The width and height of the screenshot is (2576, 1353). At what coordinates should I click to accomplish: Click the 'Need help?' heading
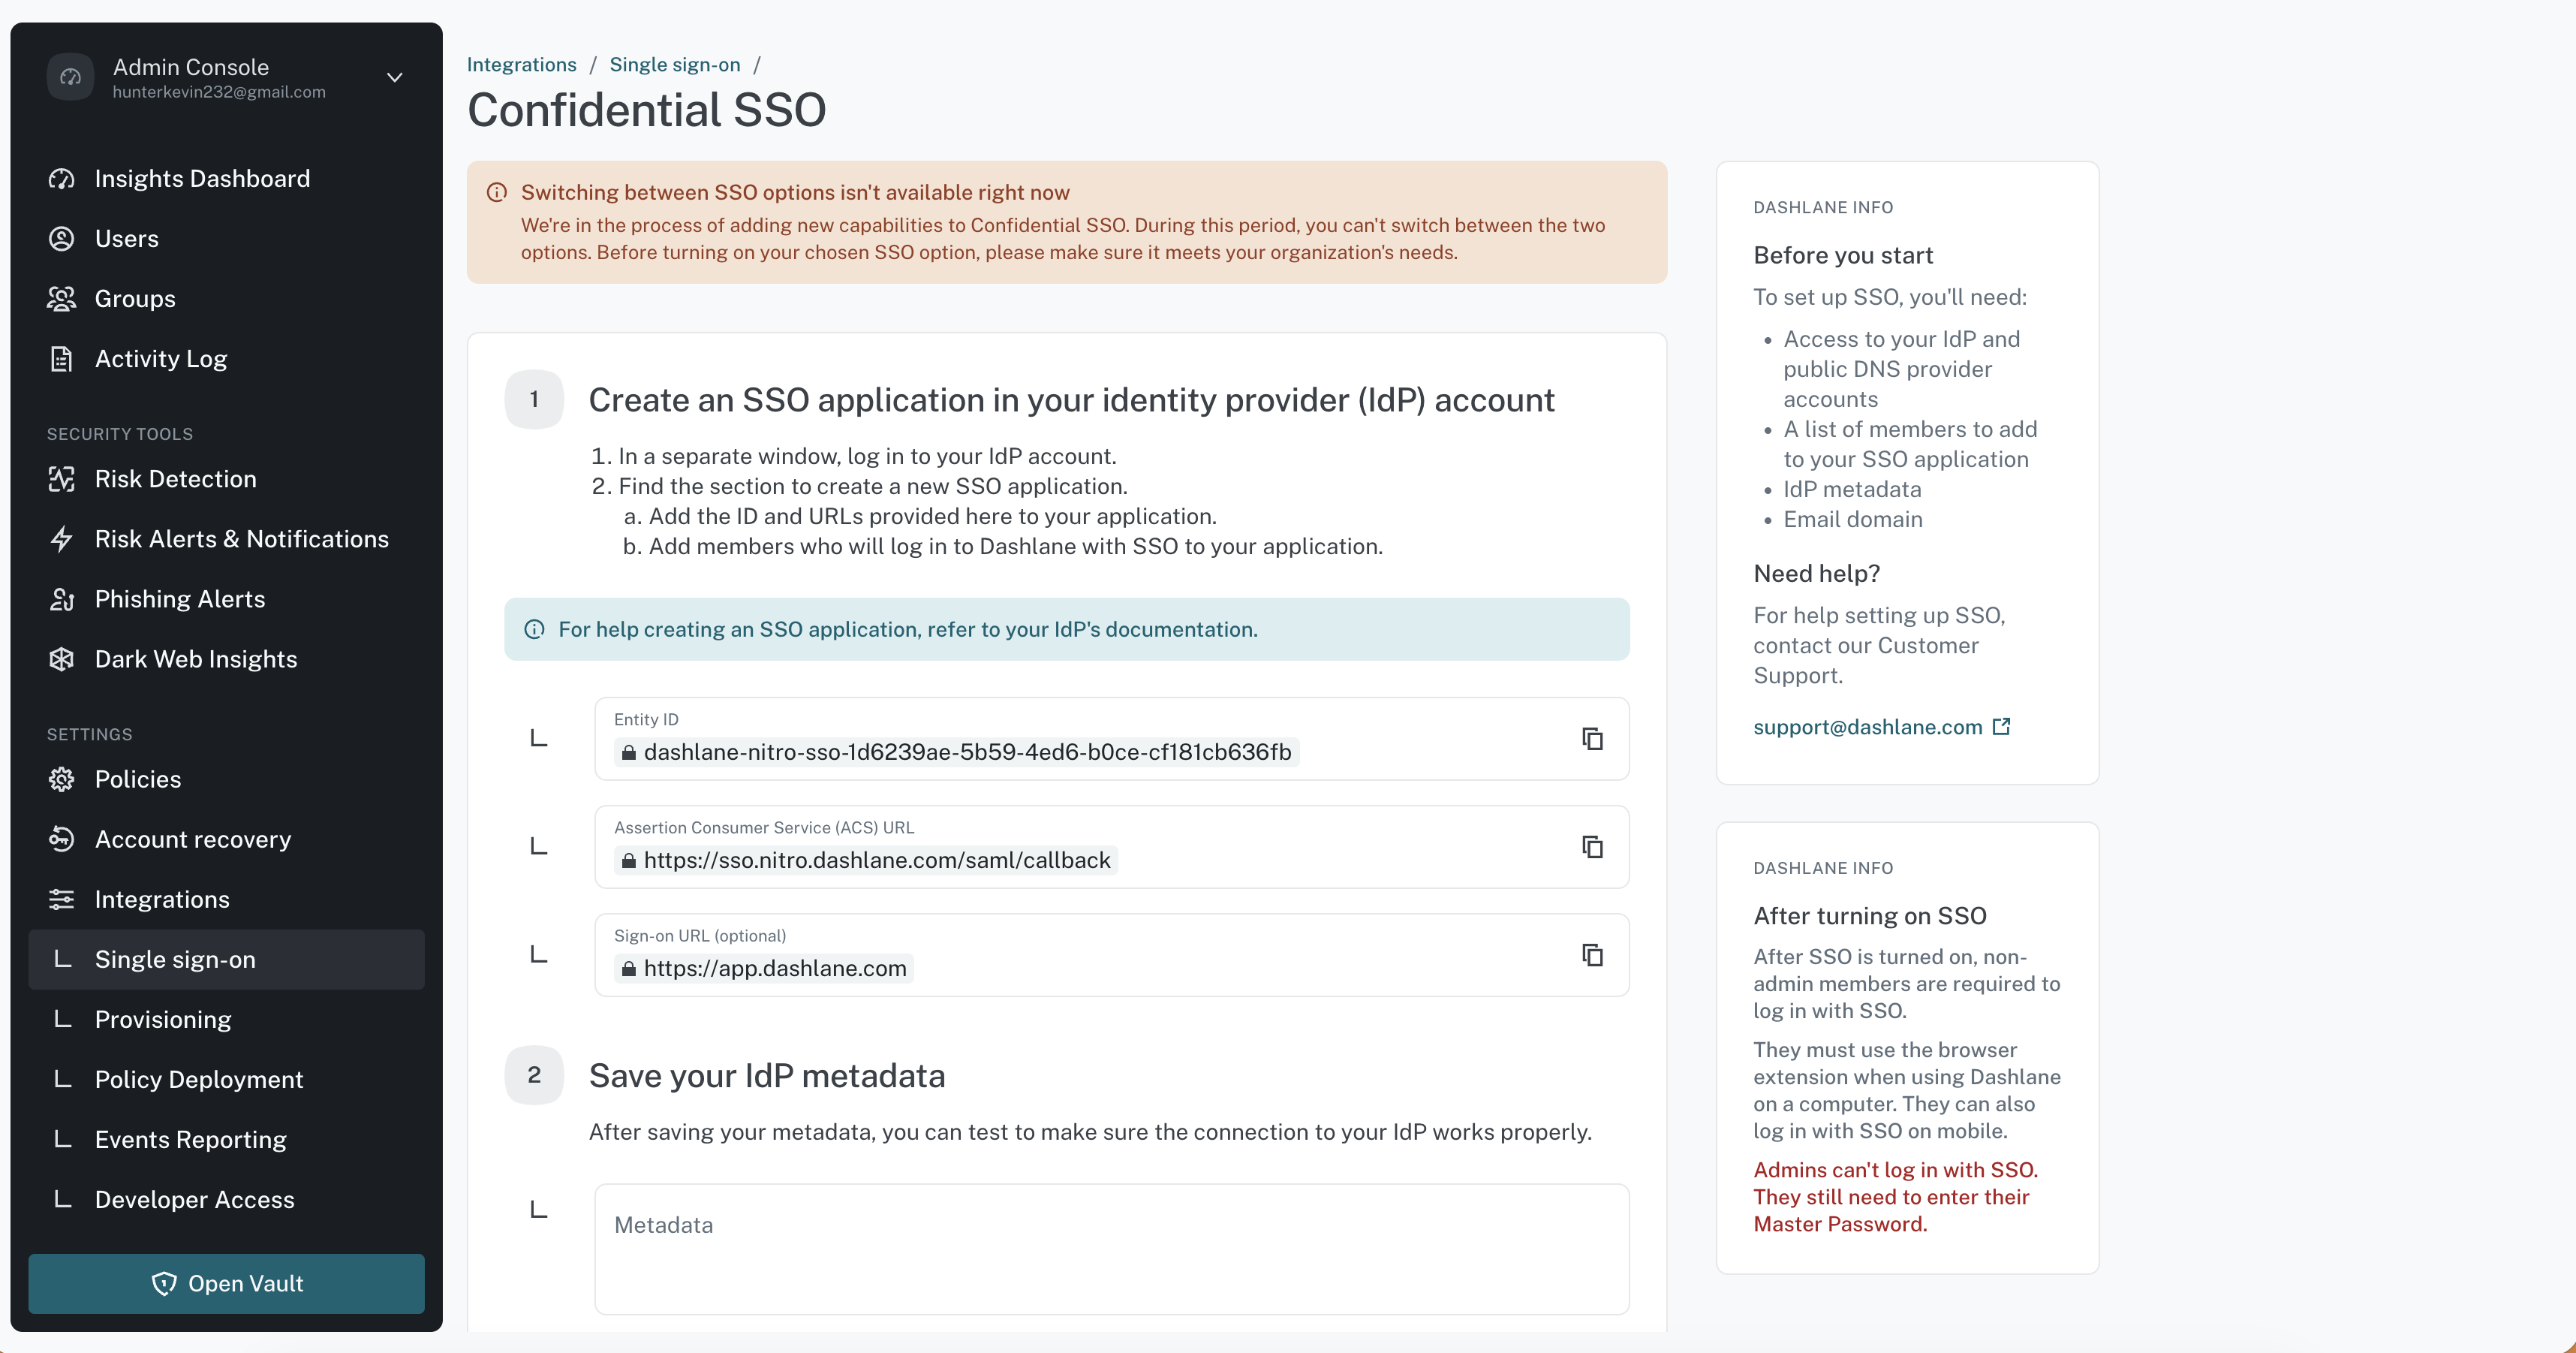click(x=1816, y=573)
